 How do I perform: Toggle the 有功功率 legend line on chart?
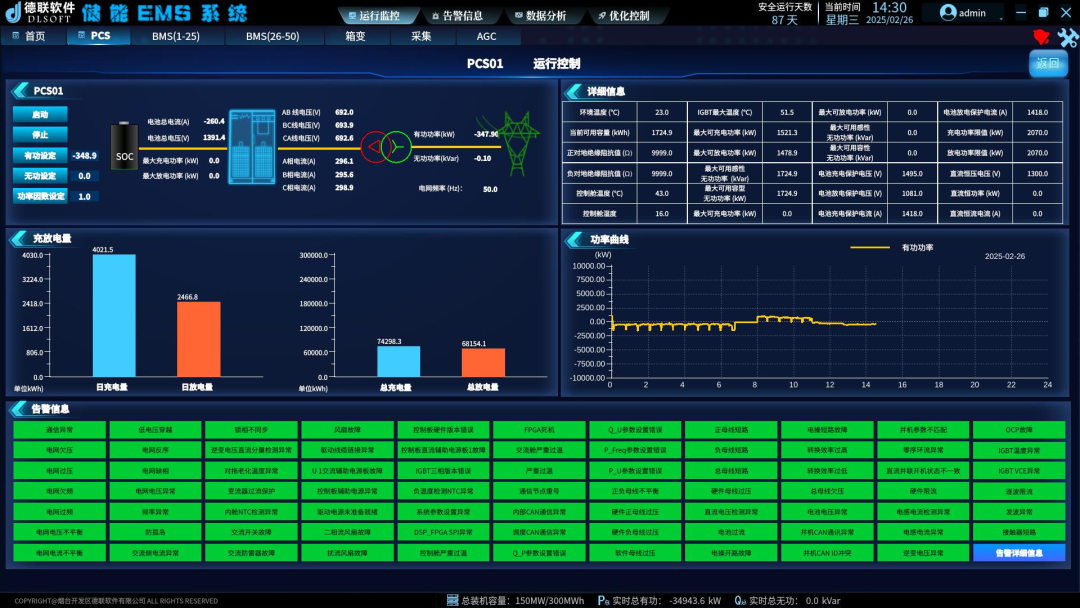(870, 247)
